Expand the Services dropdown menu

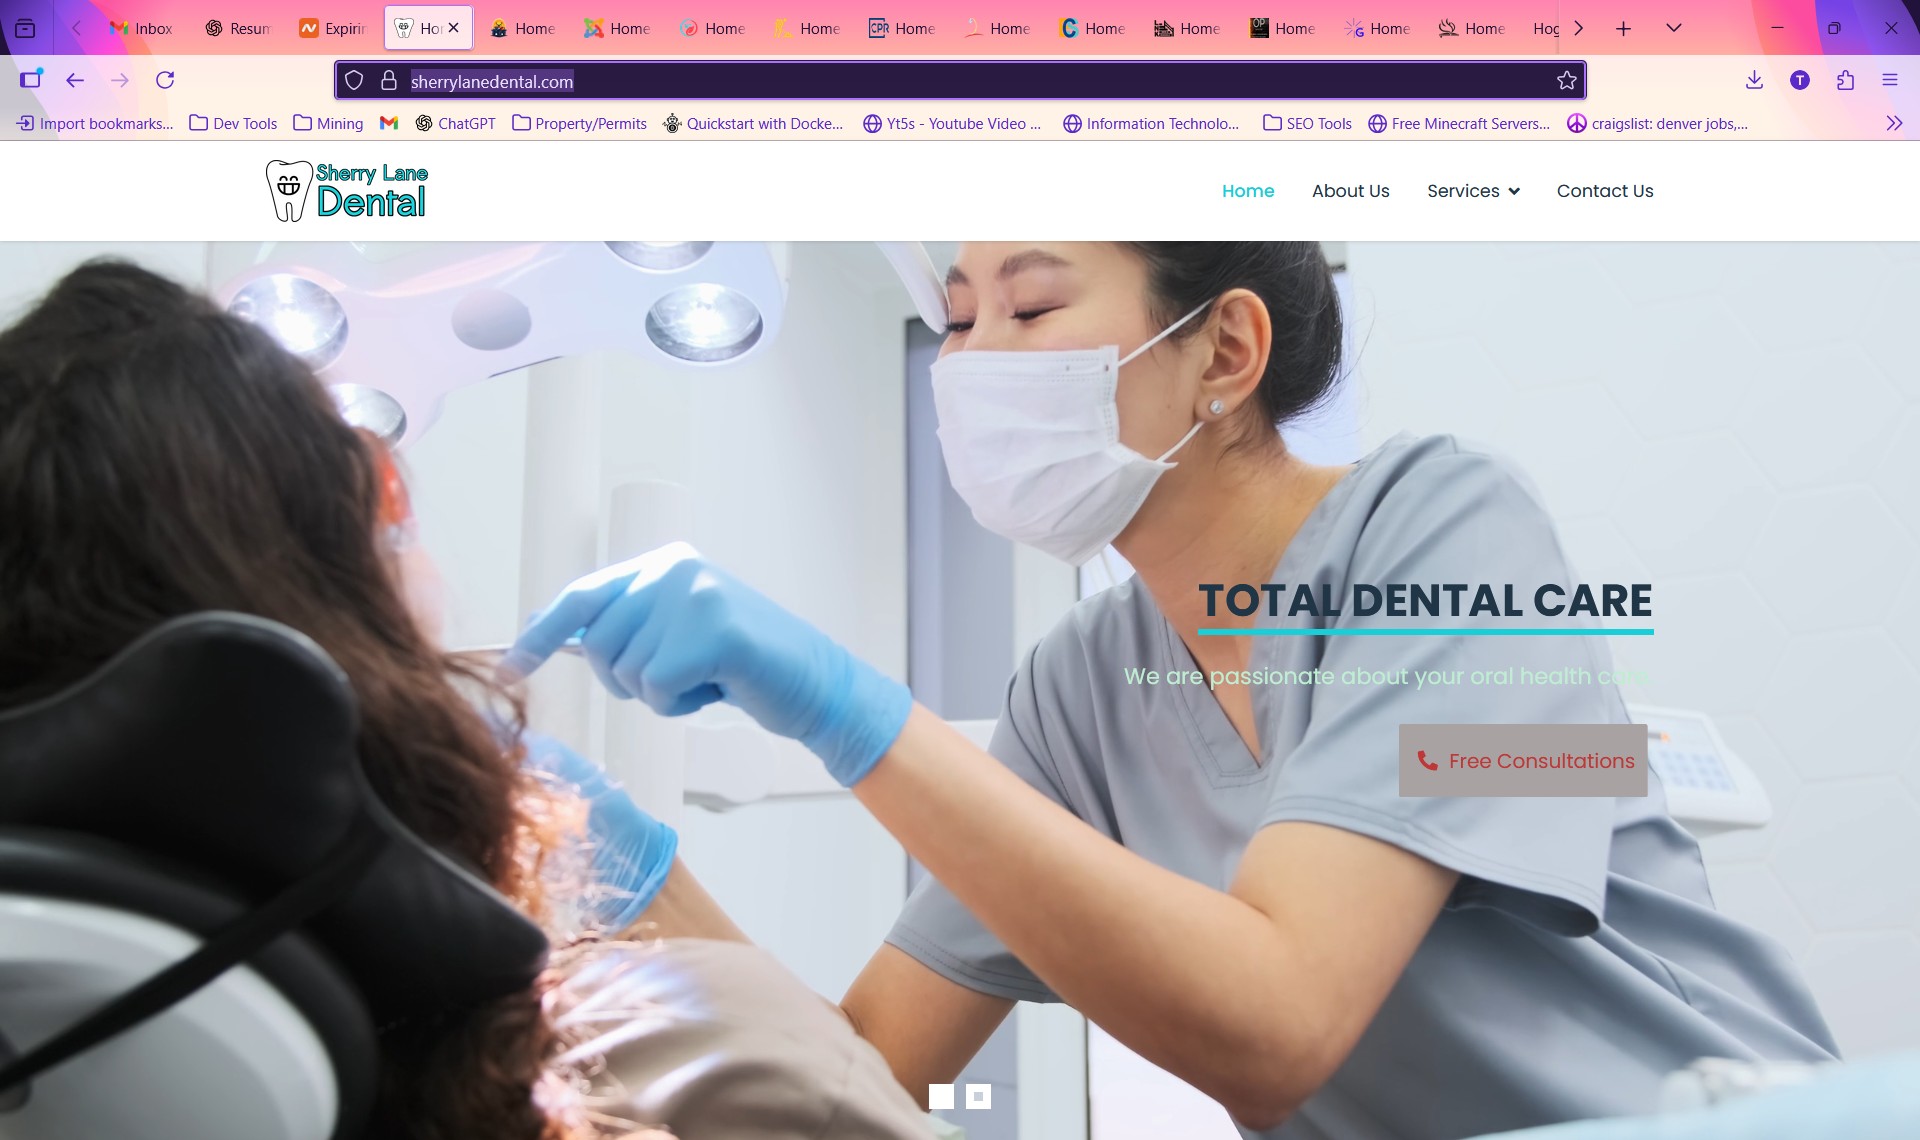[x=1473, y=191]
